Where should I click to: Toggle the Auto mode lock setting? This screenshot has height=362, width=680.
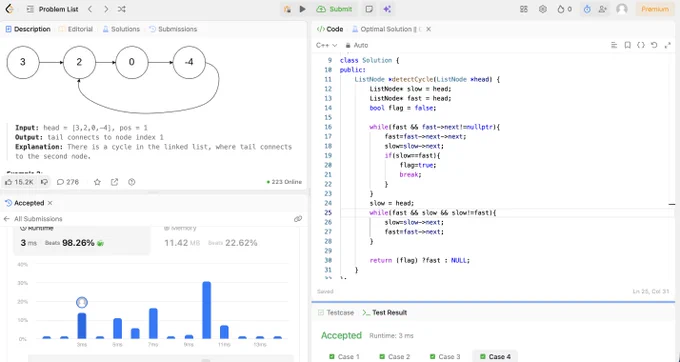click(356, 45)
